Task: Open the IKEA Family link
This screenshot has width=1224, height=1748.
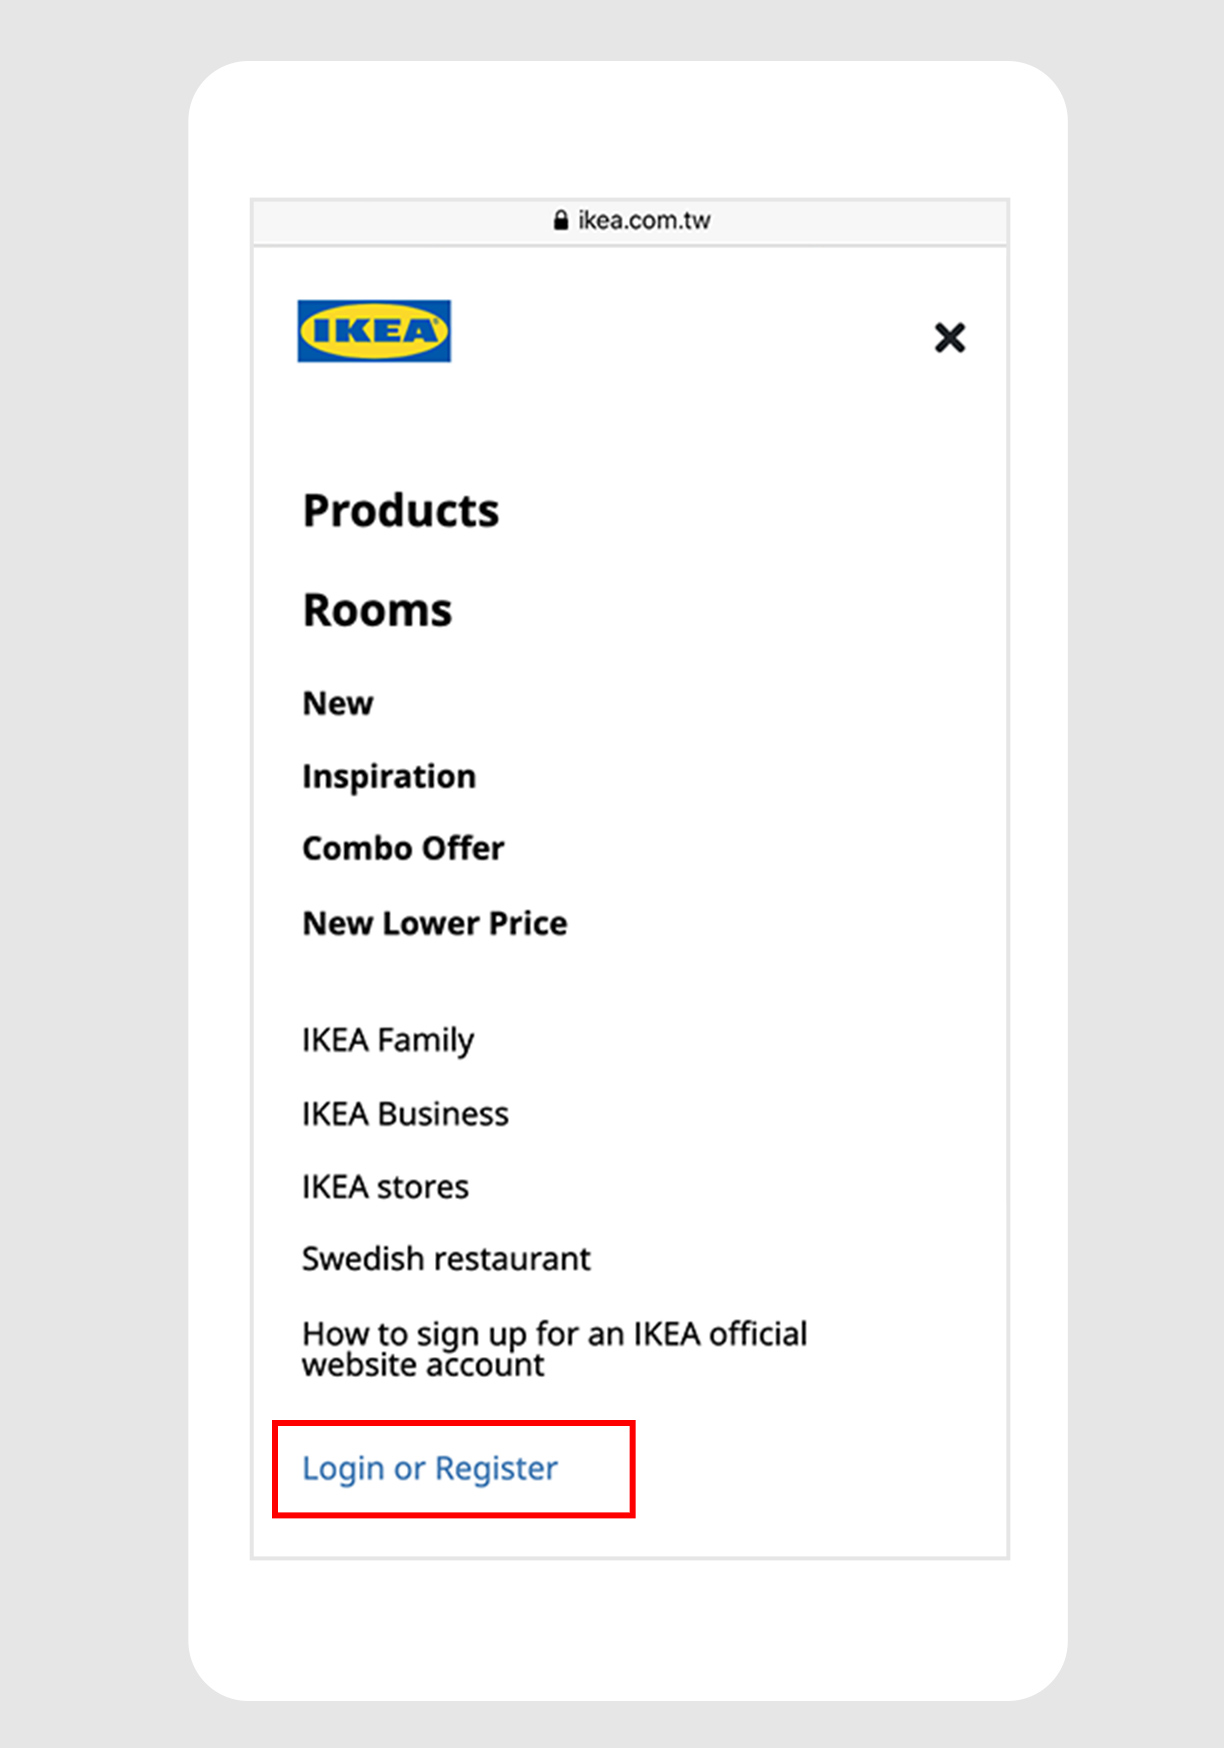Action: pos(388,1040)
